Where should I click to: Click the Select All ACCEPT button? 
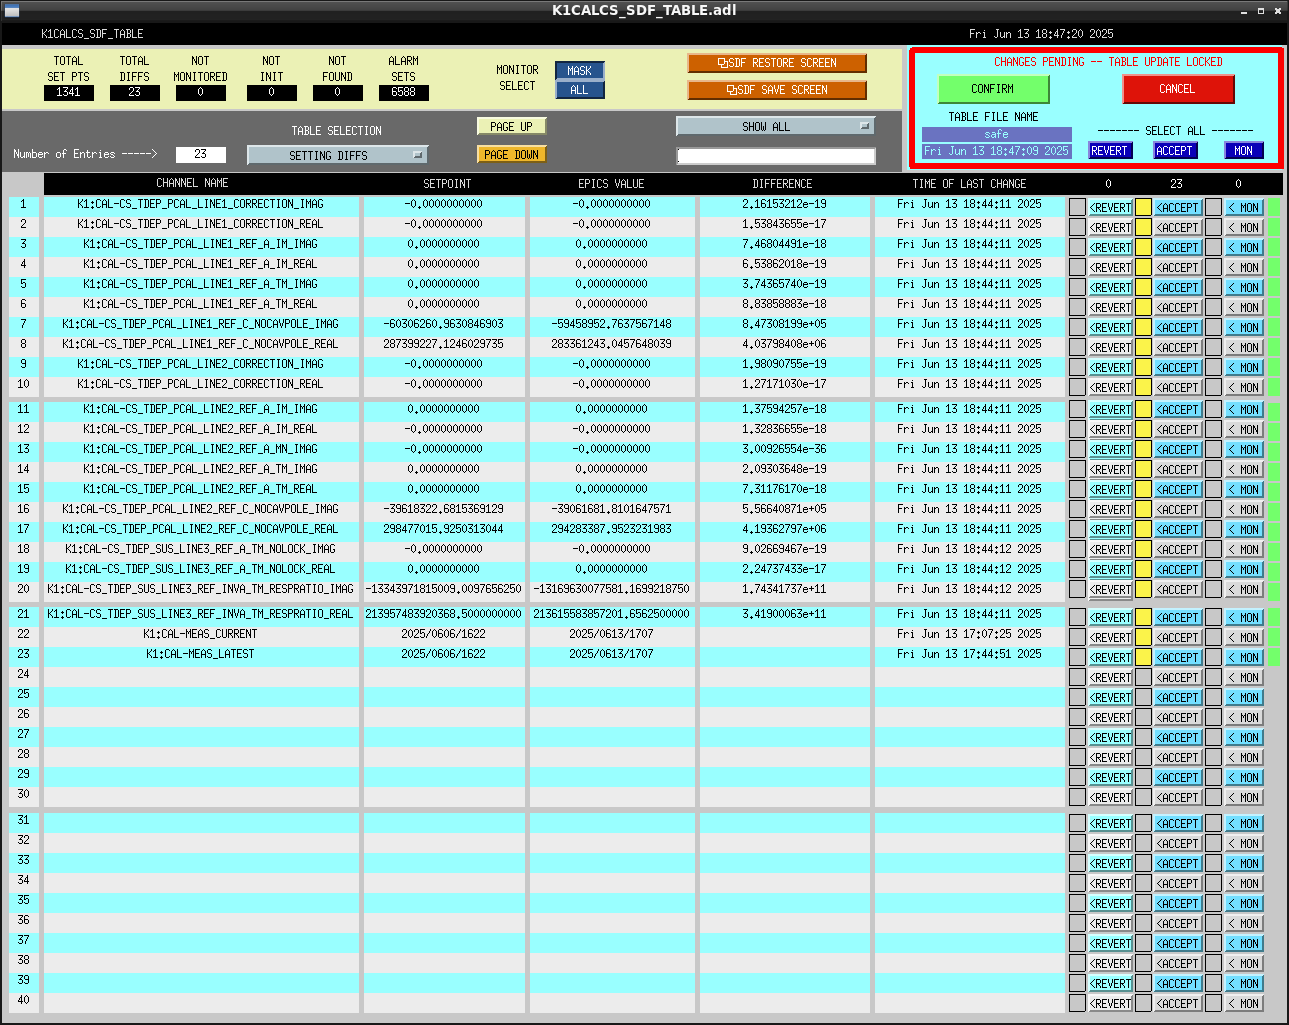[1175, 151]
